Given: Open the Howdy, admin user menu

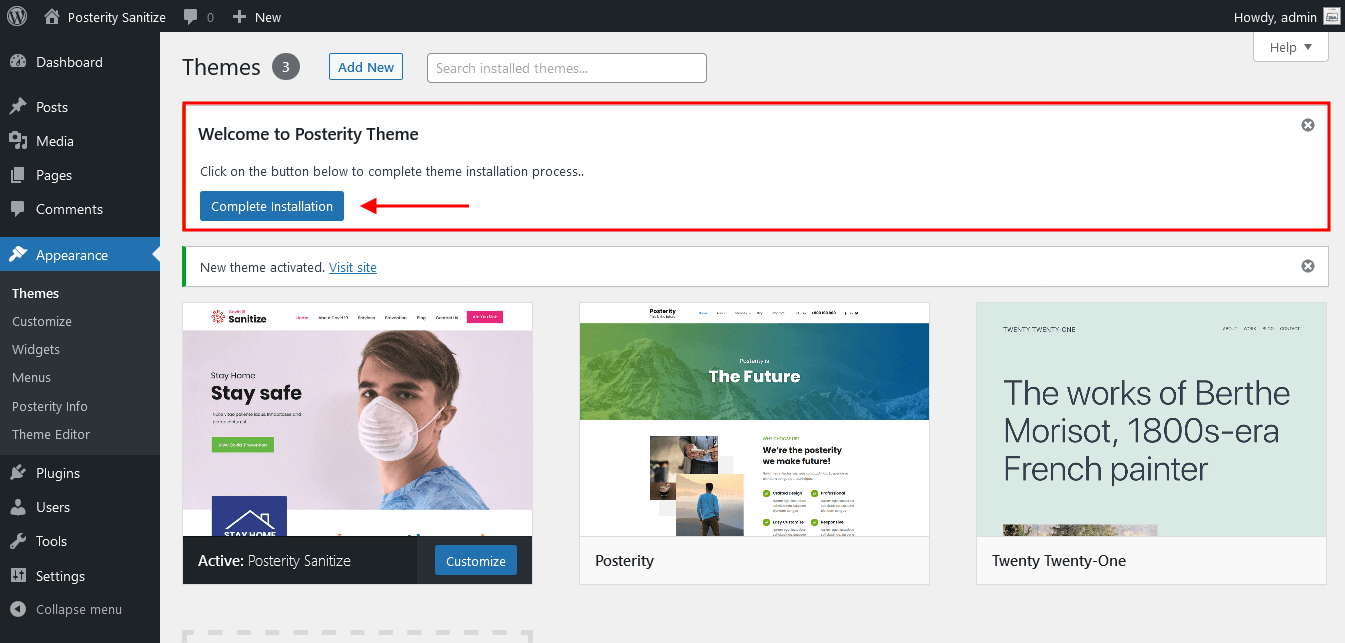Looking at the screenshot, I should pyautogui.click(x=1289, y=17).
